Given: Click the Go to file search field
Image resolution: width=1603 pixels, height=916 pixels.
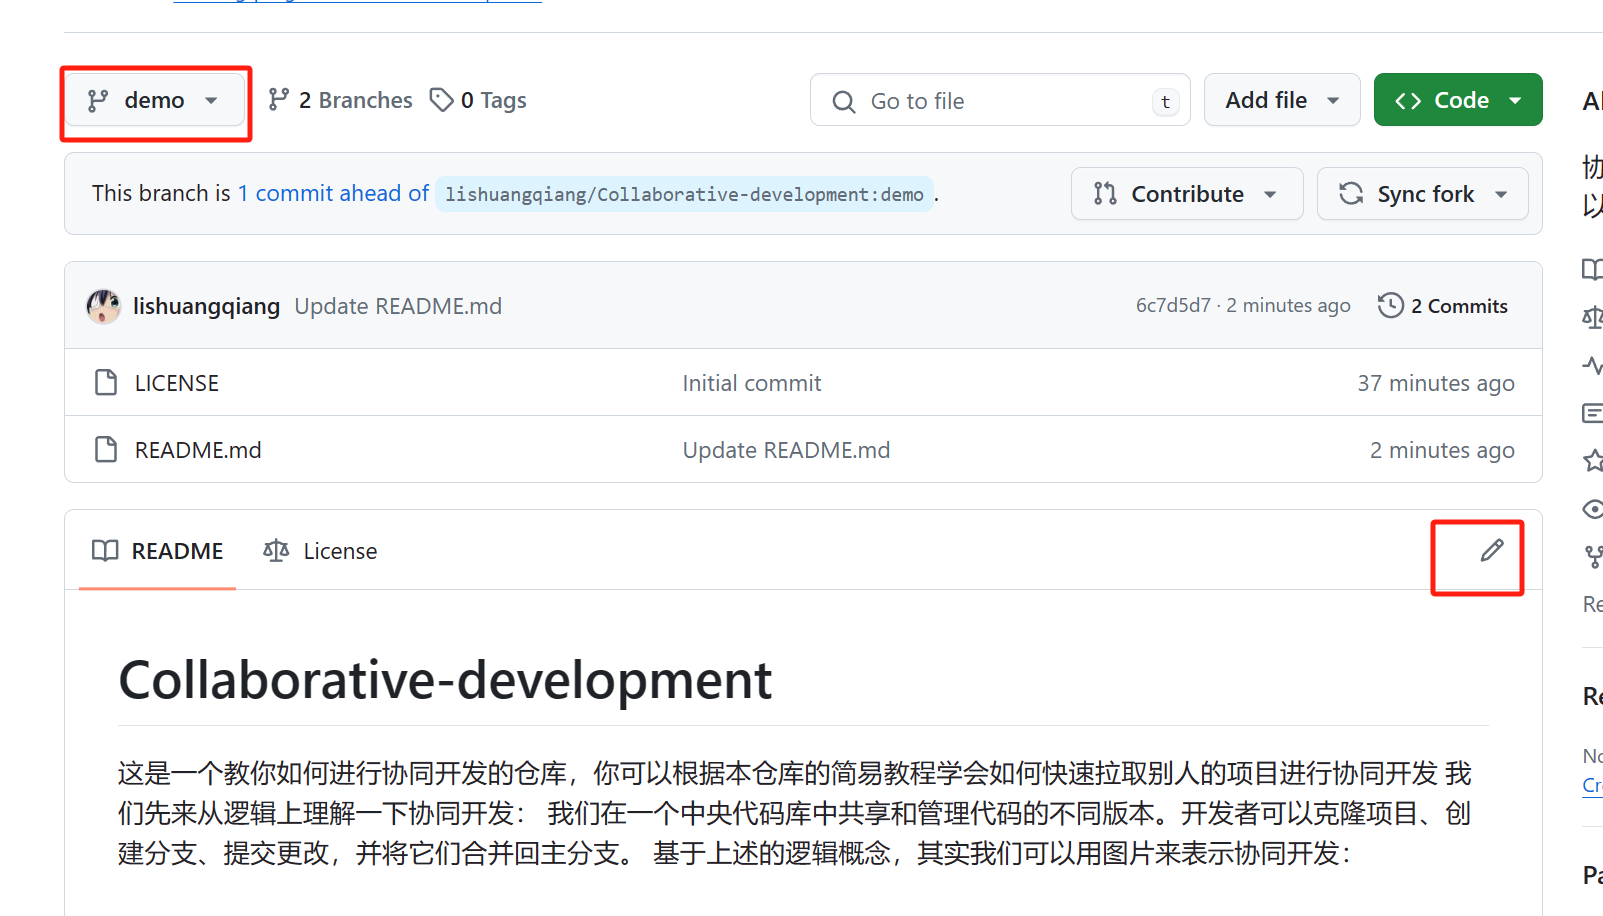Looking at the screenshot, I should pos(1000,101).
